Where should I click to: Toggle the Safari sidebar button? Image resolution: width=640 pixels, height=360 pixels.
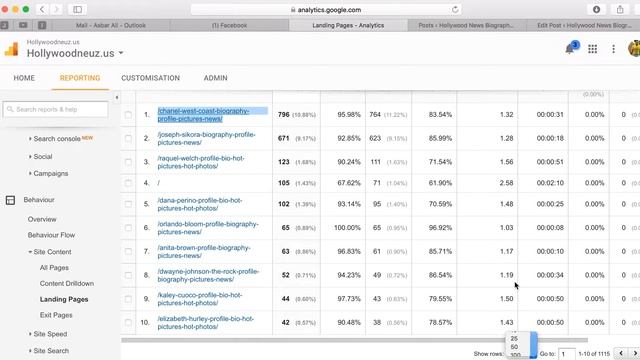(x=77, y=9)
